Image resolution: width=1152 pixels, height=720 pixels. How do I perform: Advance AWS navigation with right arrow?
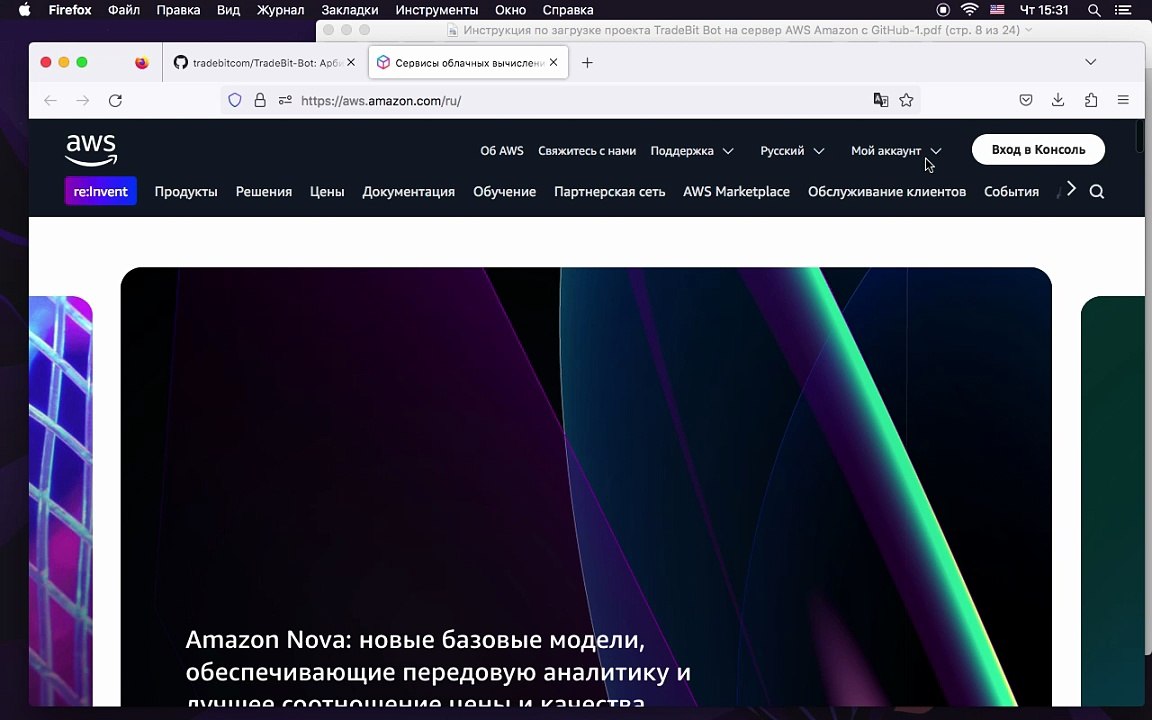tap(1072, 190)
